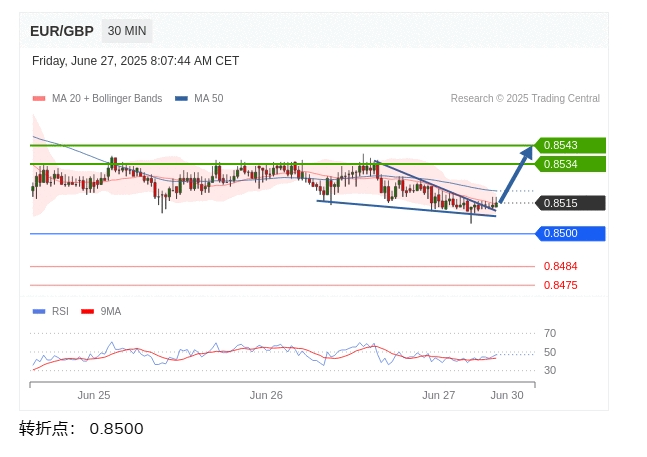Screen dimensions: 647x457
Task: Click the blue RSI legend swatch
Action: (x=39, y=311)
